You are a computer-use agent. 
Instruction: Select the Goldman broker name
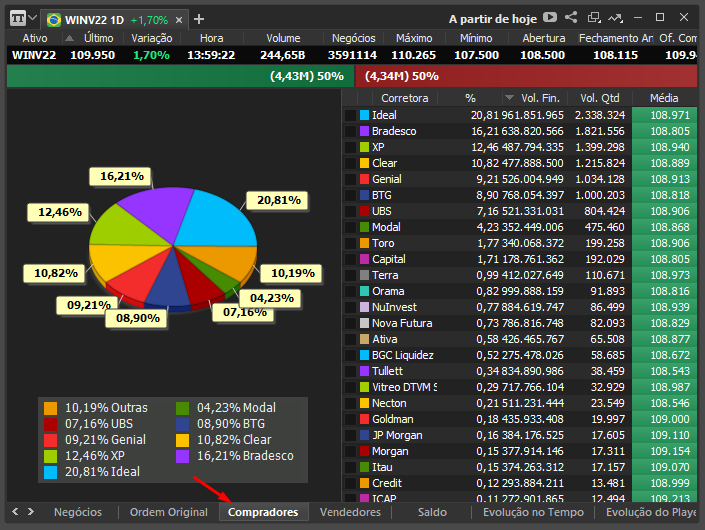tap(393, 419)
